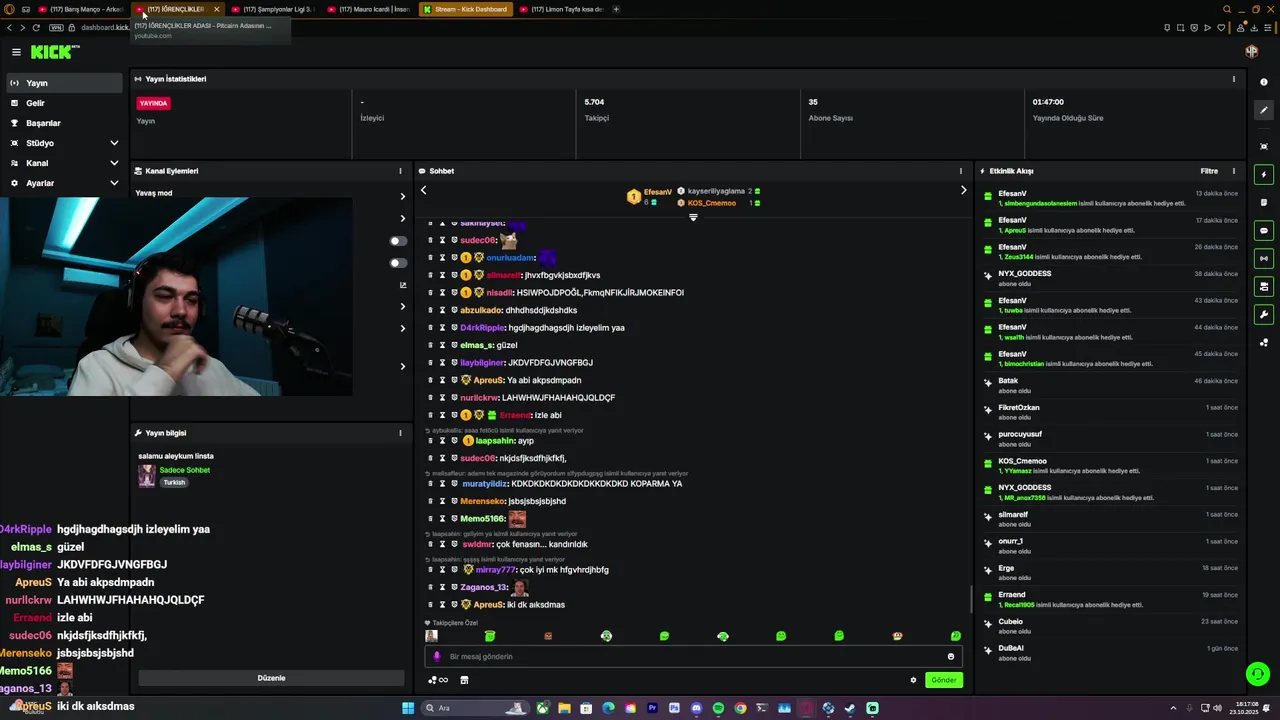Viewport: 1280px width, 720px height.
Task: Toggle the lower switch in Kanal Eylemleri
Action: [398, 263]
